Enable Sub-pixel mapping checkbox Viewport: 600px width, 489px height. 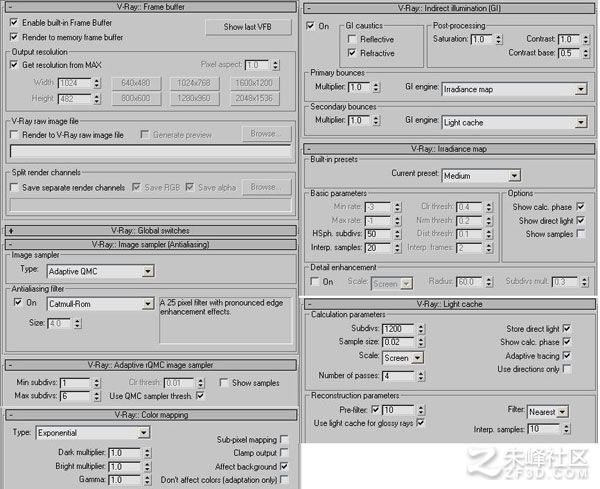coord(284,439)
